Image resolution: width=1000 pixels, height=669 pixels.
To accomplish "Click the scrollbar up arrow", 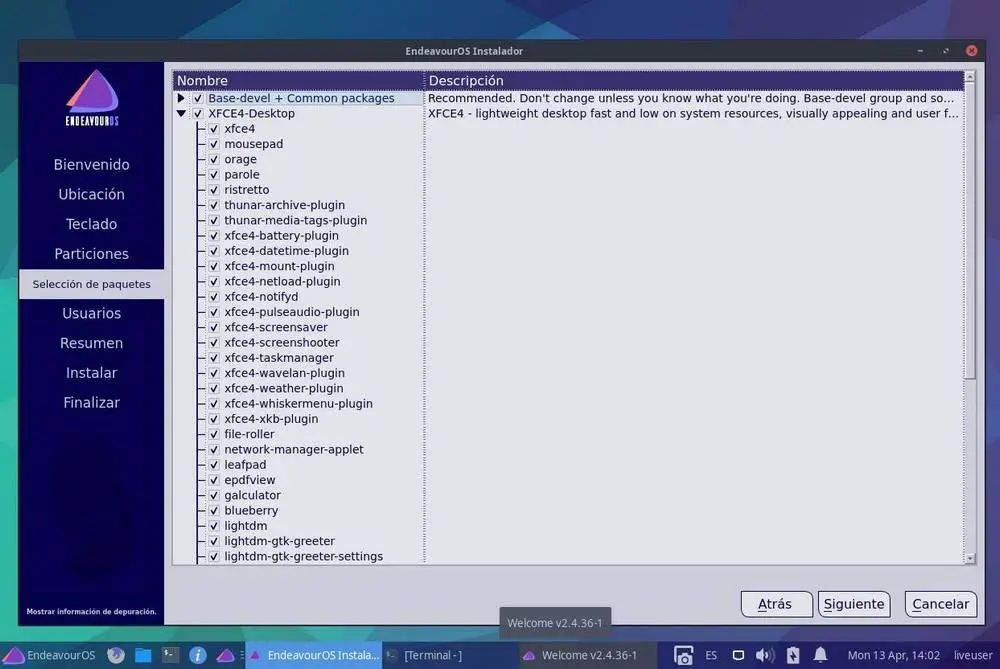I will point(970,77).
